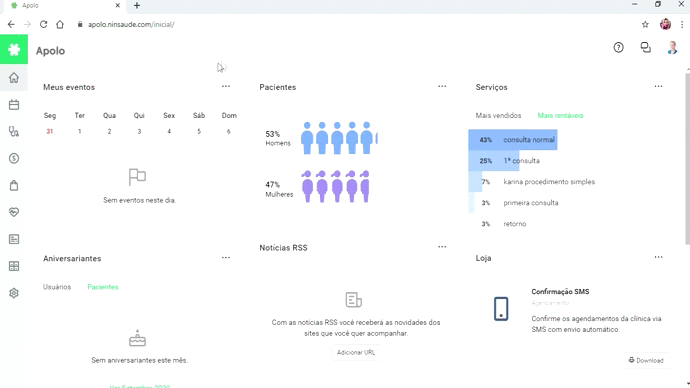The width and height of the screenshot is (690, 388).
Task: Open Notícias RSS widget options menu
Action: [x=442, y=247]
